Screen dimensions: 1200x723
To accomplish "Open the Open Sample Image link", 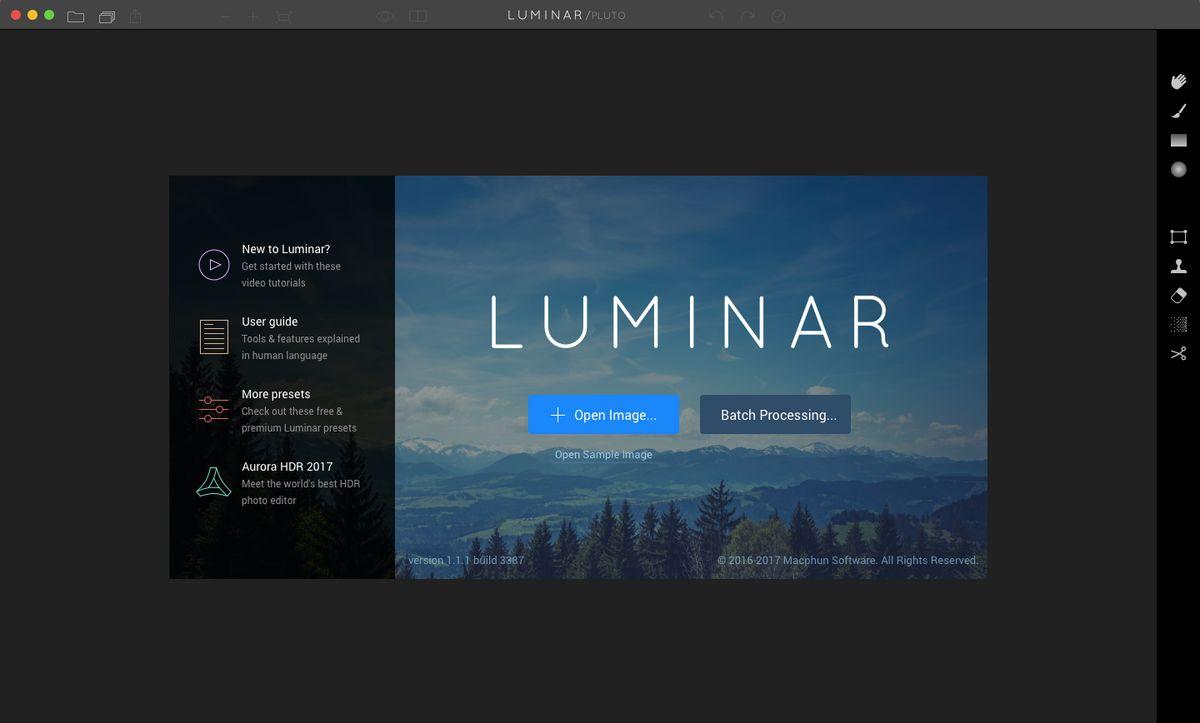I will 604,455.
